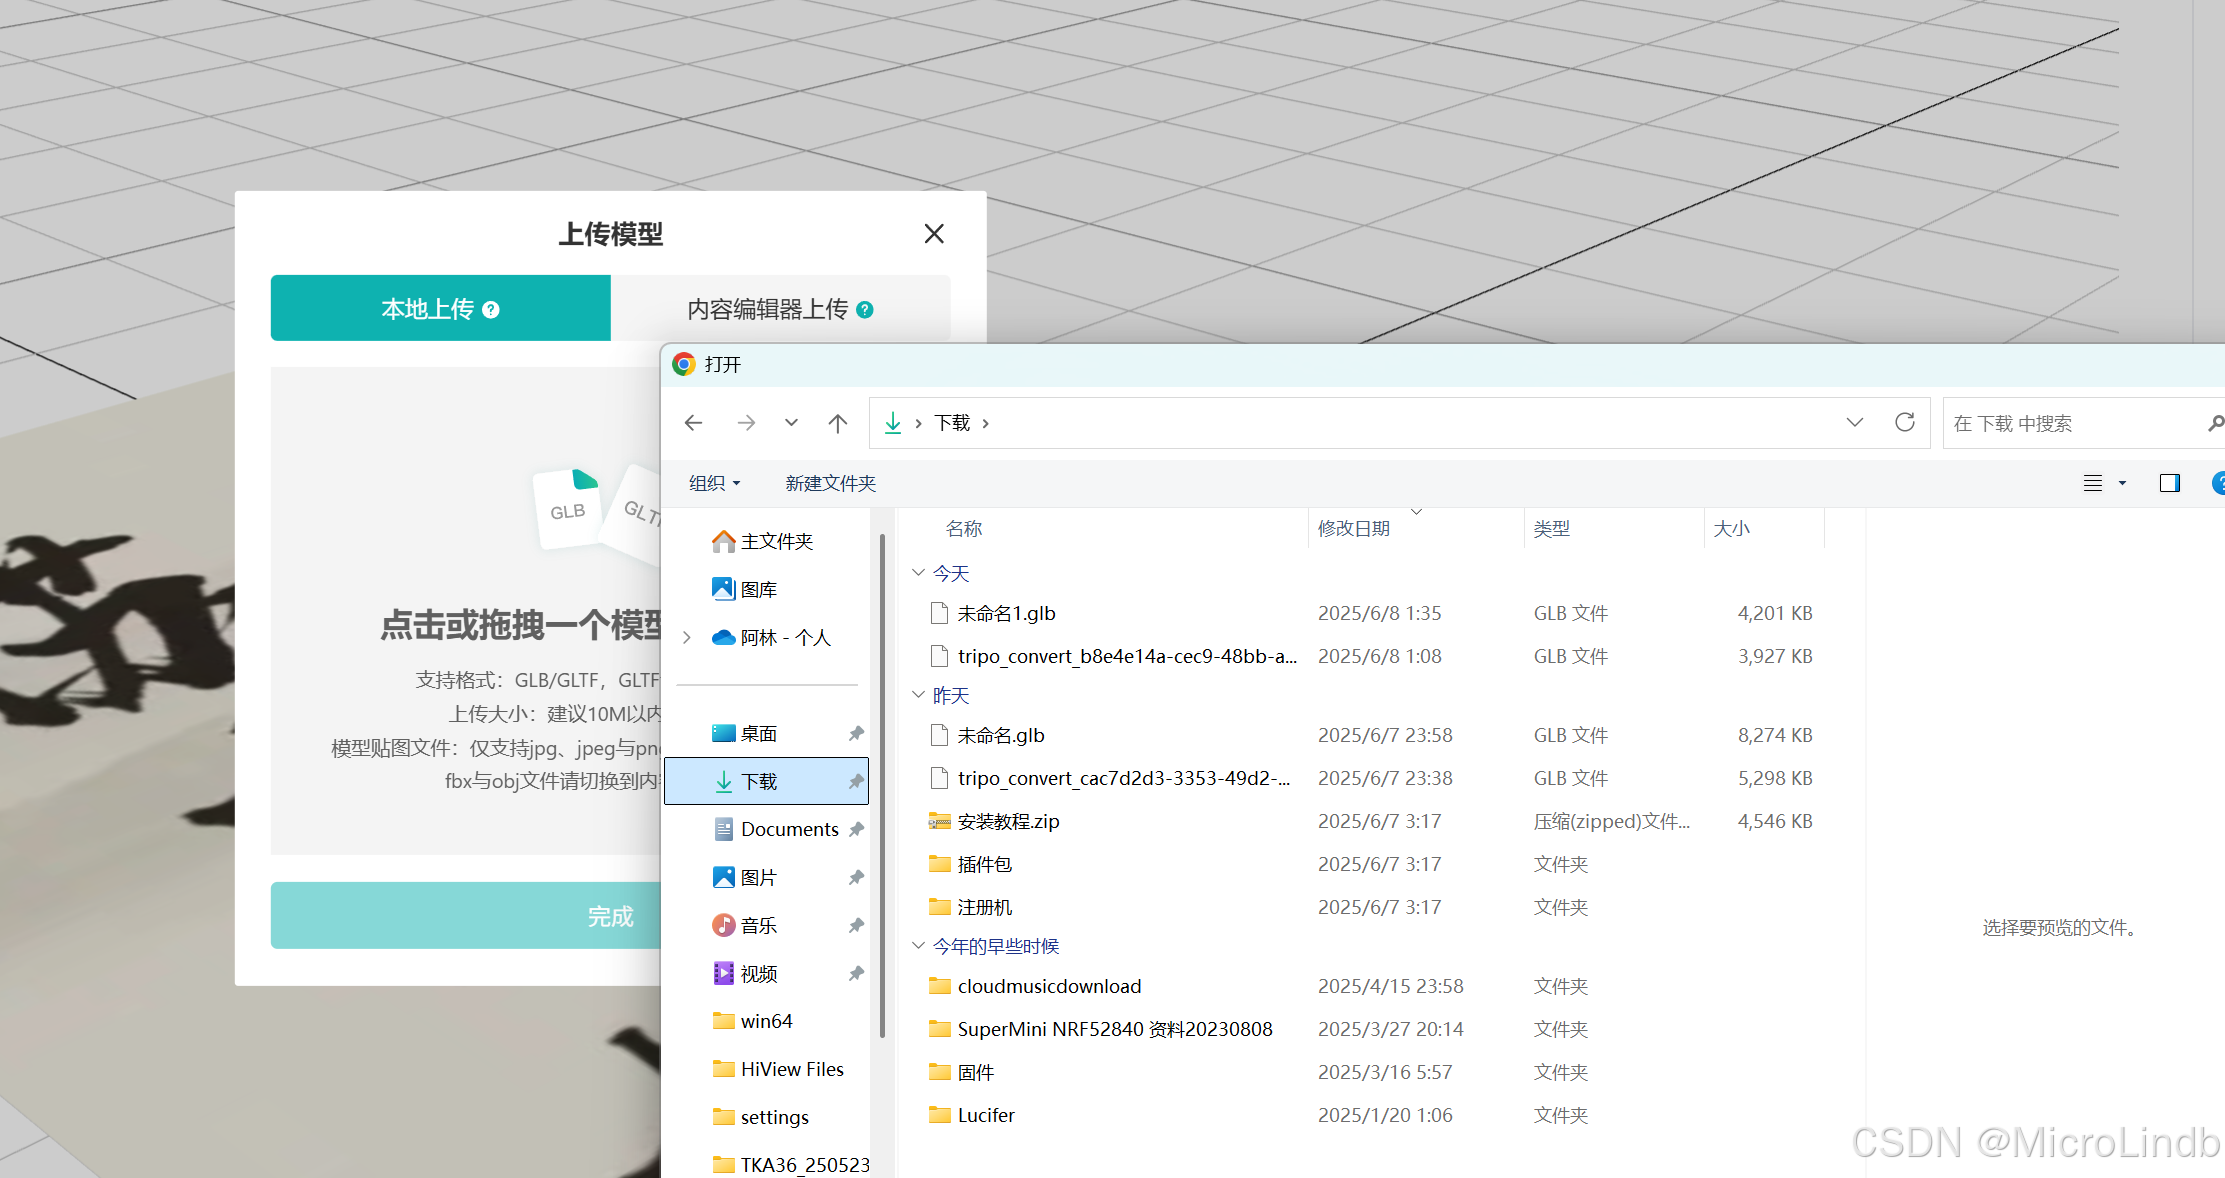Viewport: 2225px width, 1178px height.
Task: Select the 未命名1.glb file
Action: (1006, 613)
